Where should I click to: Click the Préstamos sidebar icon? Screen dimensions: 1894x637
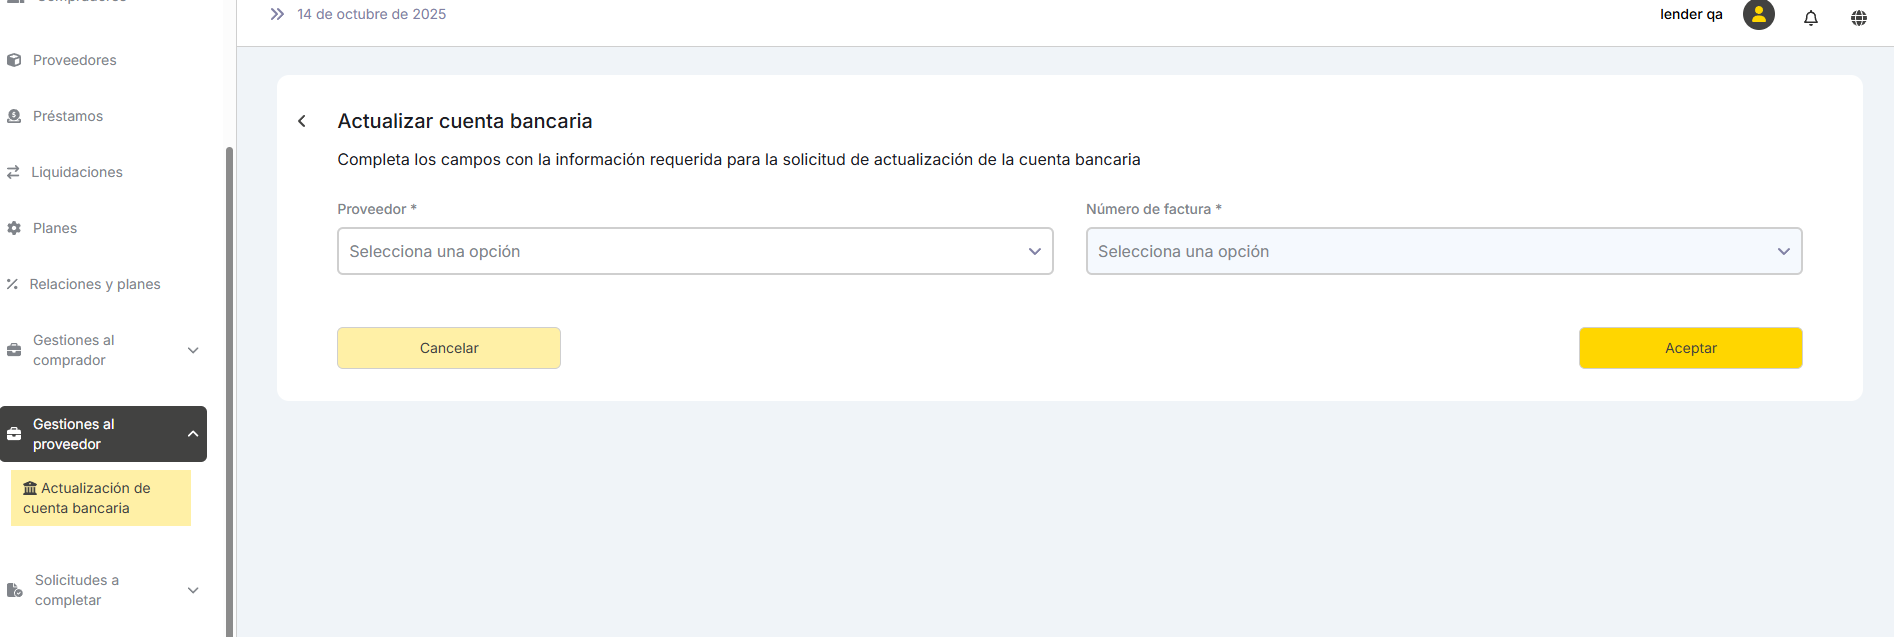tap(14, 116)
